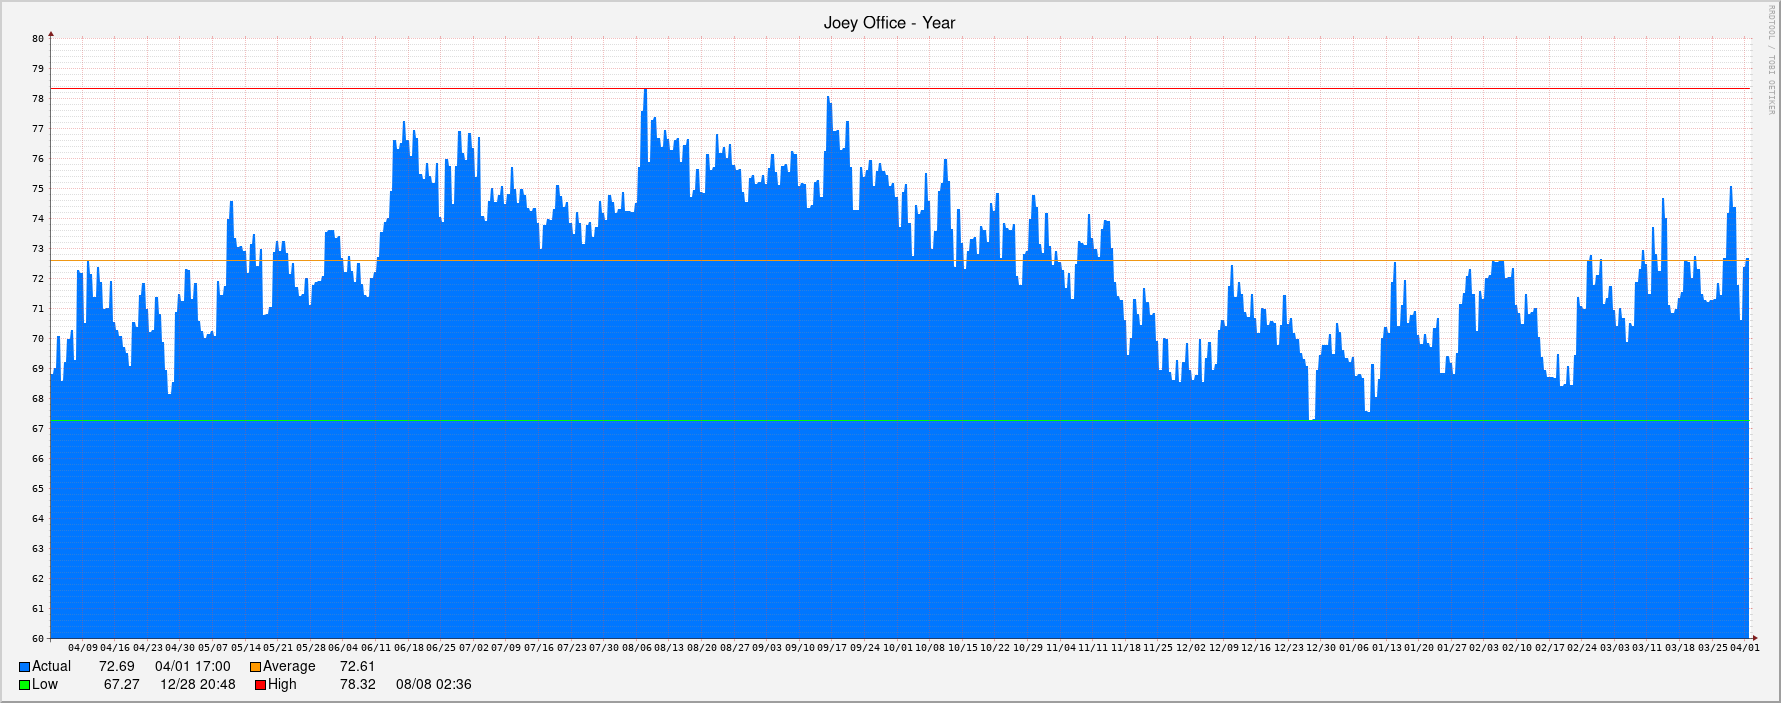Image resolution: width=1781 pixels, height=703 pixels.
Task: Click the RRDTOOL / TOBI OETIKER watermark
Action: coord(1771,60)
